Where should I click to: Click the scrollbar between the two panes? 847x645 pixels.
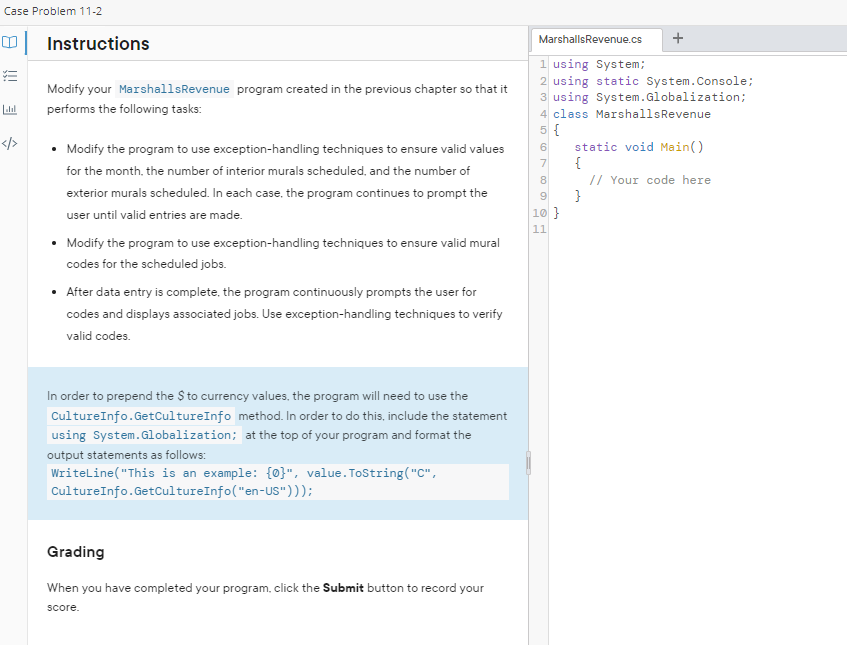(528, 463)
